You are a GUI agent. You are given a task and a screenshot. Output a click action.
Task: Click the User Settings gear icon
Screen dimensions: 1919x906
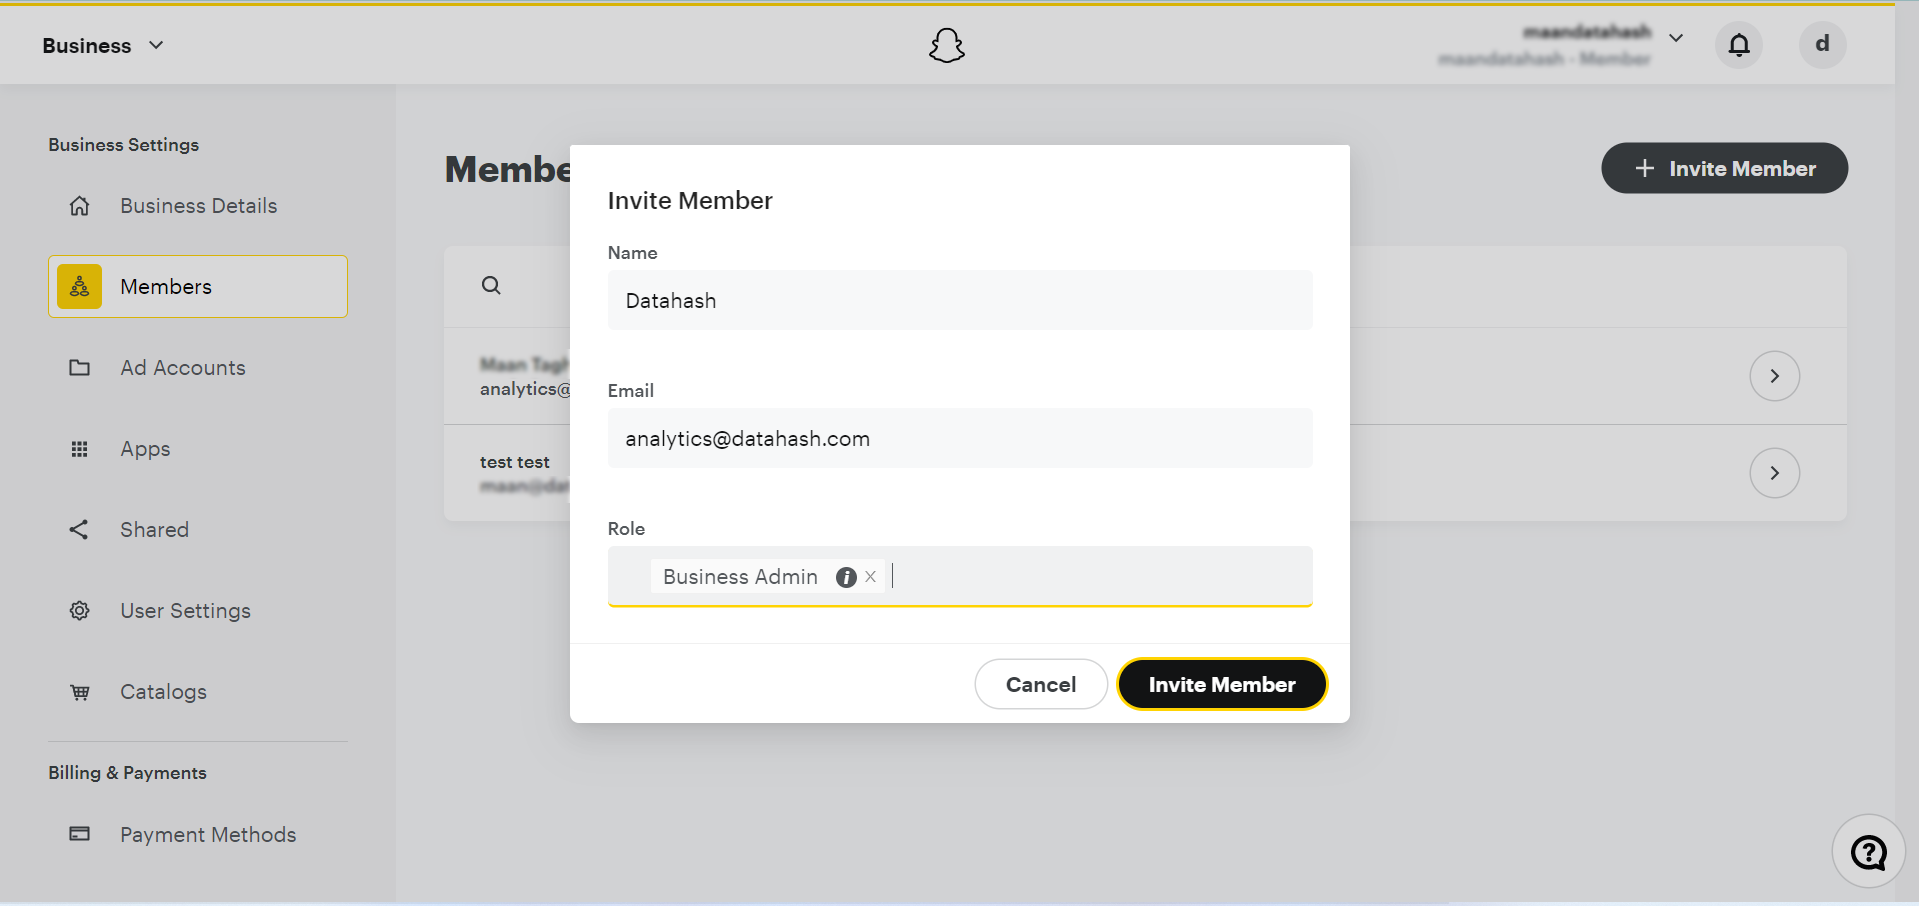coord(80,611)
